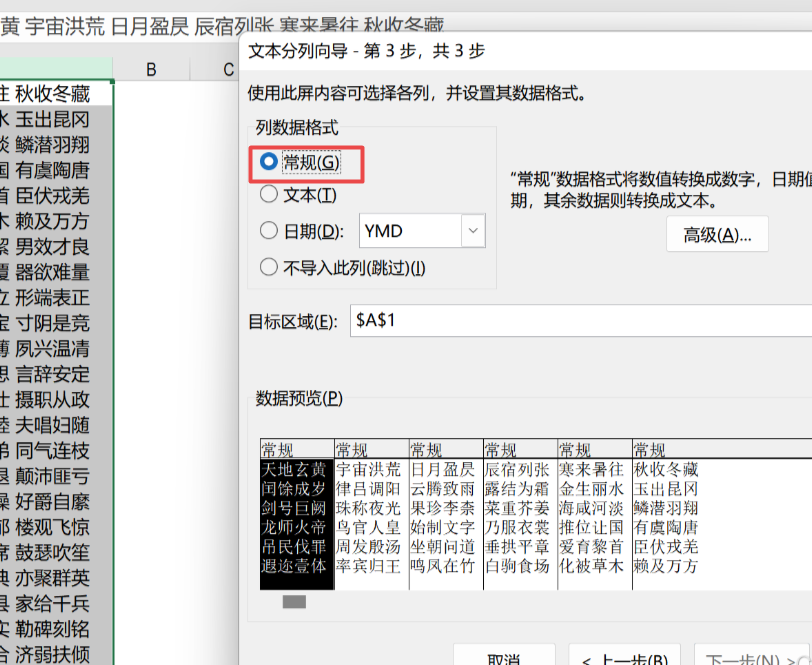Select column B header in the spreadsheet
Image resolution: width=812 pixels, height=665 pixels.
(x=152, y=68)
